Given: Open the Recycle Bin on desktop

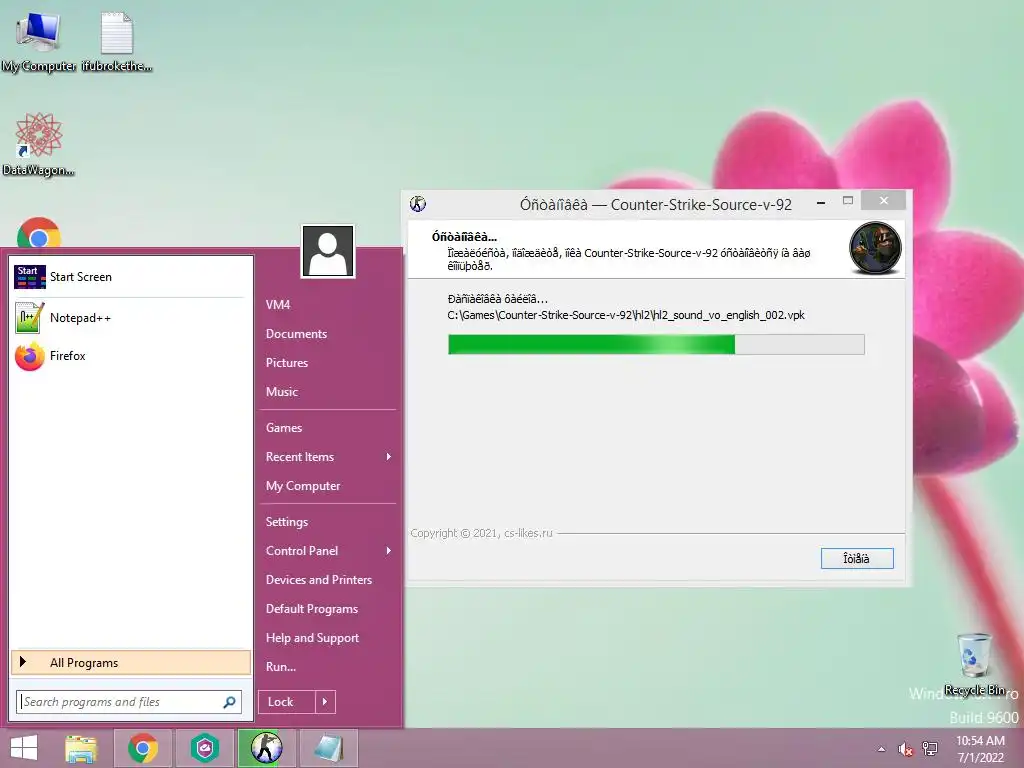Looking at the screenshot, I should (x=974, y=664).
